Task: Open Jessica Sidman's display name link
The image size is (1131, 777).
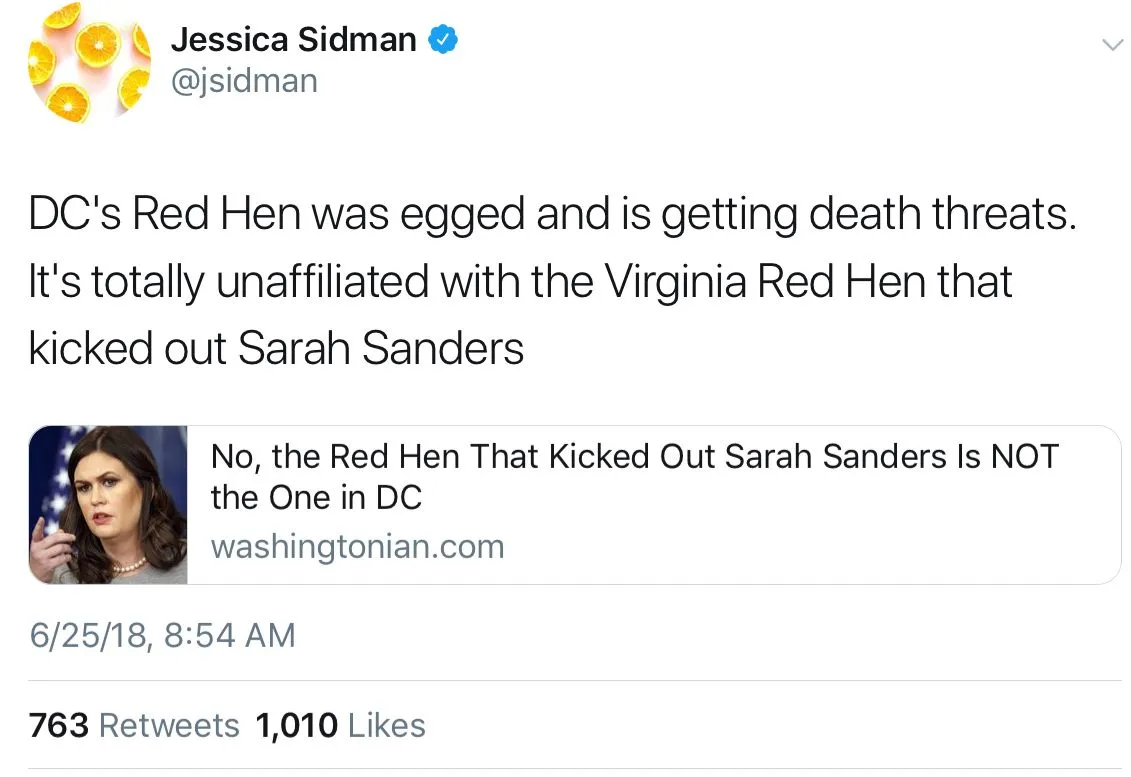Action: point(293,40)
